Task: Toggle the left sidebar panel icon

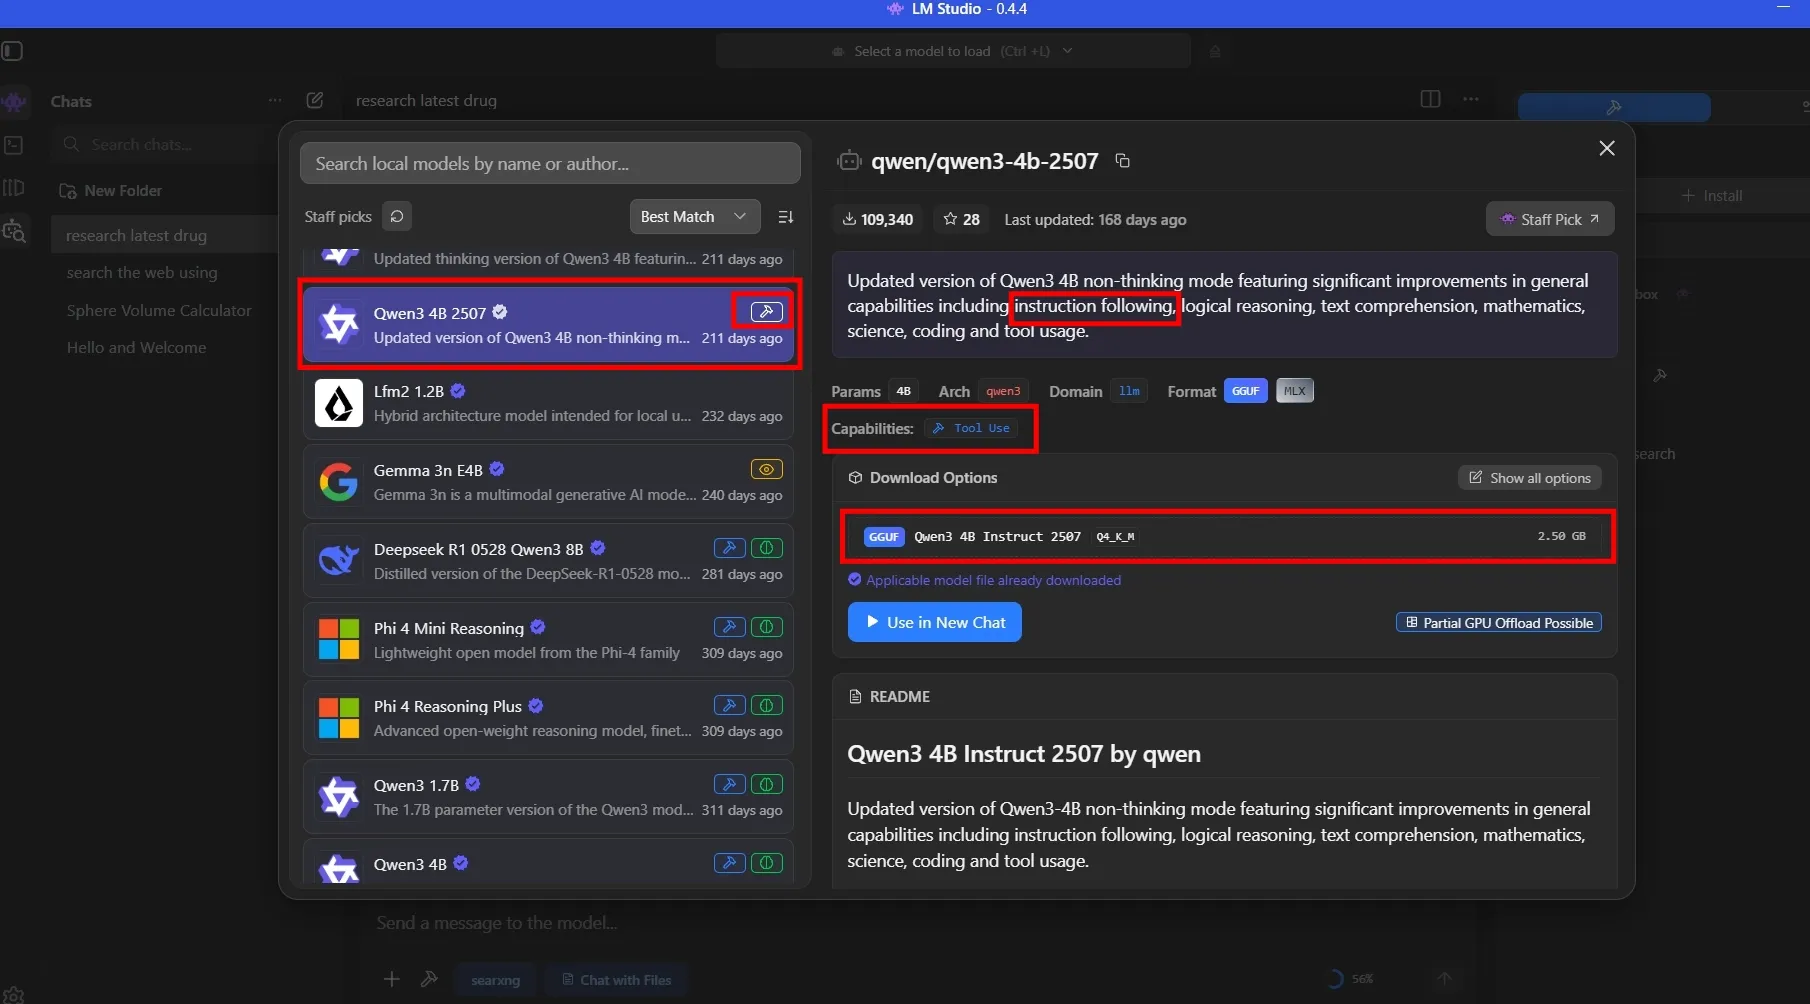Action: [x=12, y=51]
